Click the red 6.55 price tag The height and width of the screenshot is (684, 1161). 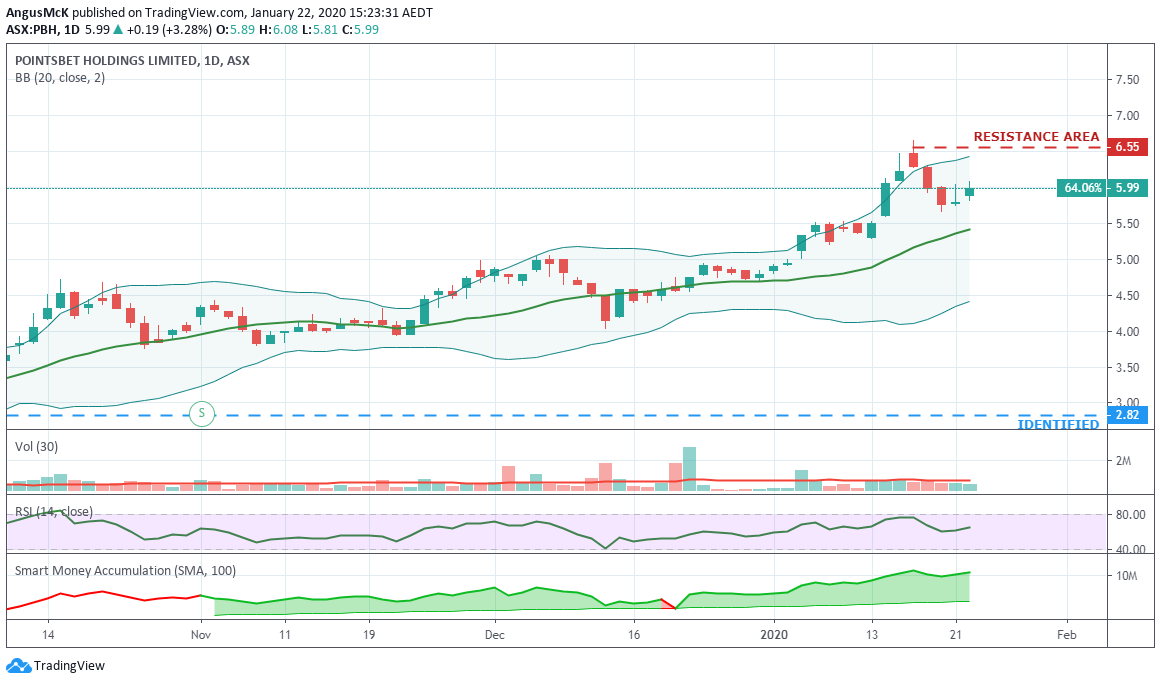pos(1128,147)
